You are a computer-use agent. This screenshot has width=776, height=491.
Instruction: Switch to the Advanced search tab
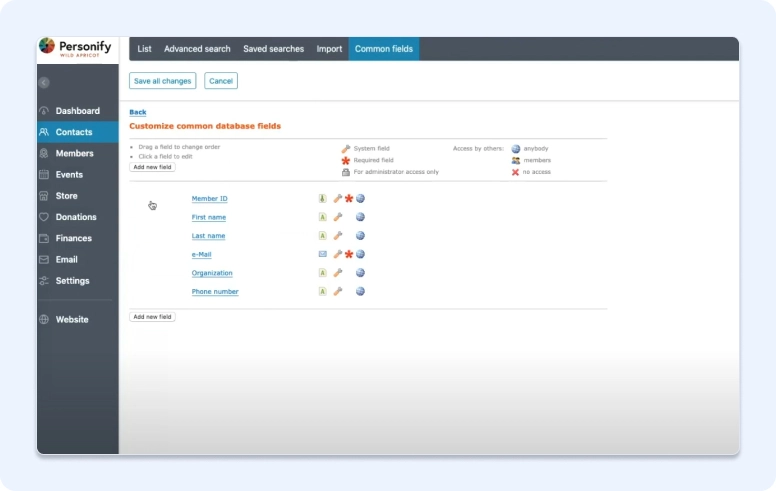197,49
